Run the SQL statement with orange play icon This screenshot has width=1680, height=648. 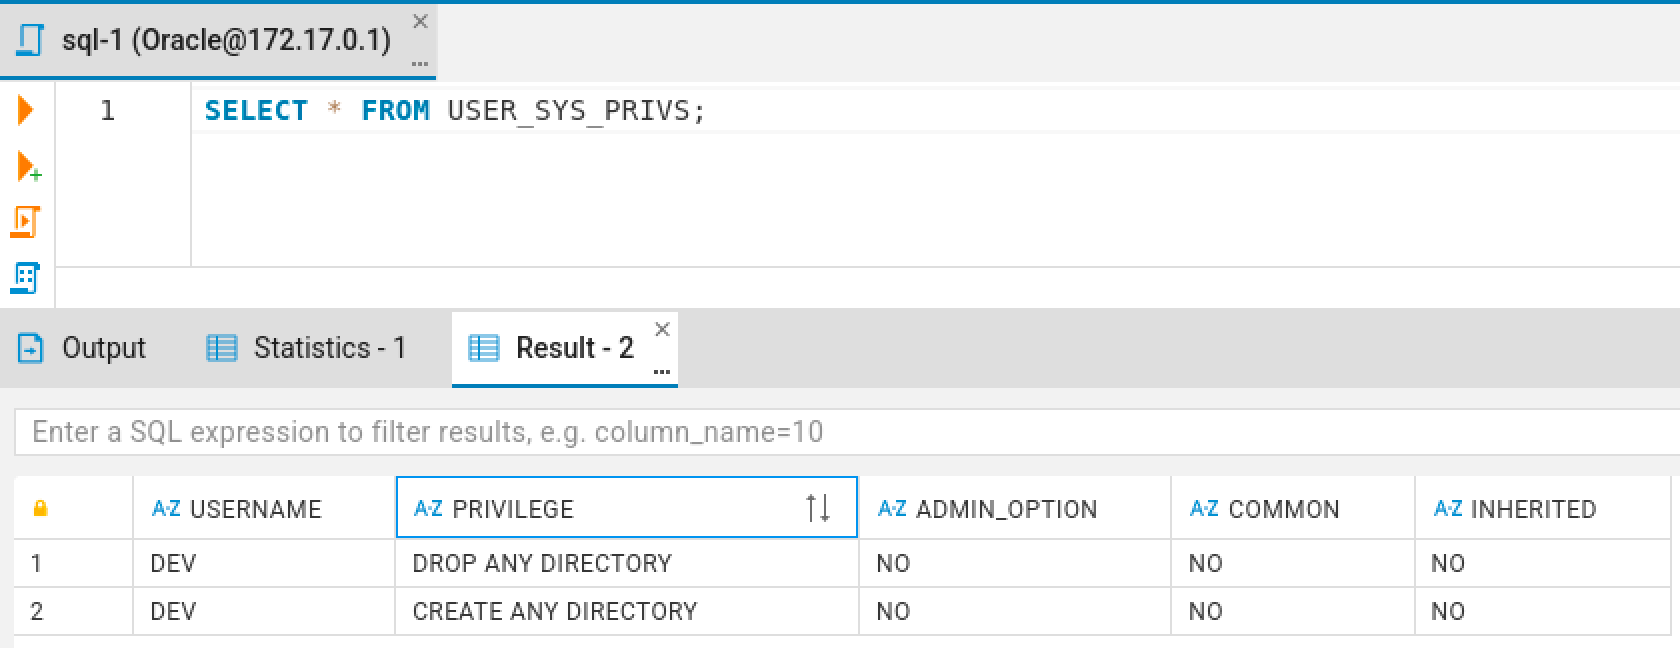pyautogui.click(x=26, y=109)
